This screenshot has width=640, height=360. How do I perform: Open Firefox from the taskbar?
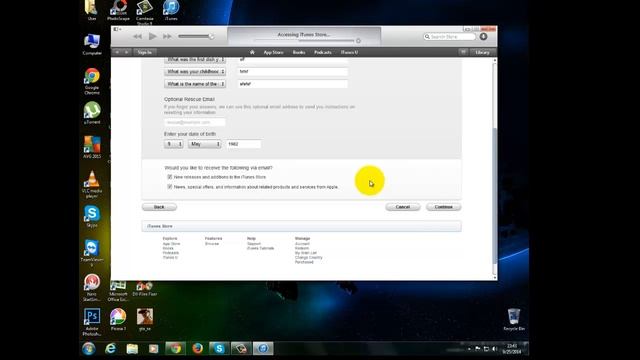pyautogui.click(x=198, y=349)
